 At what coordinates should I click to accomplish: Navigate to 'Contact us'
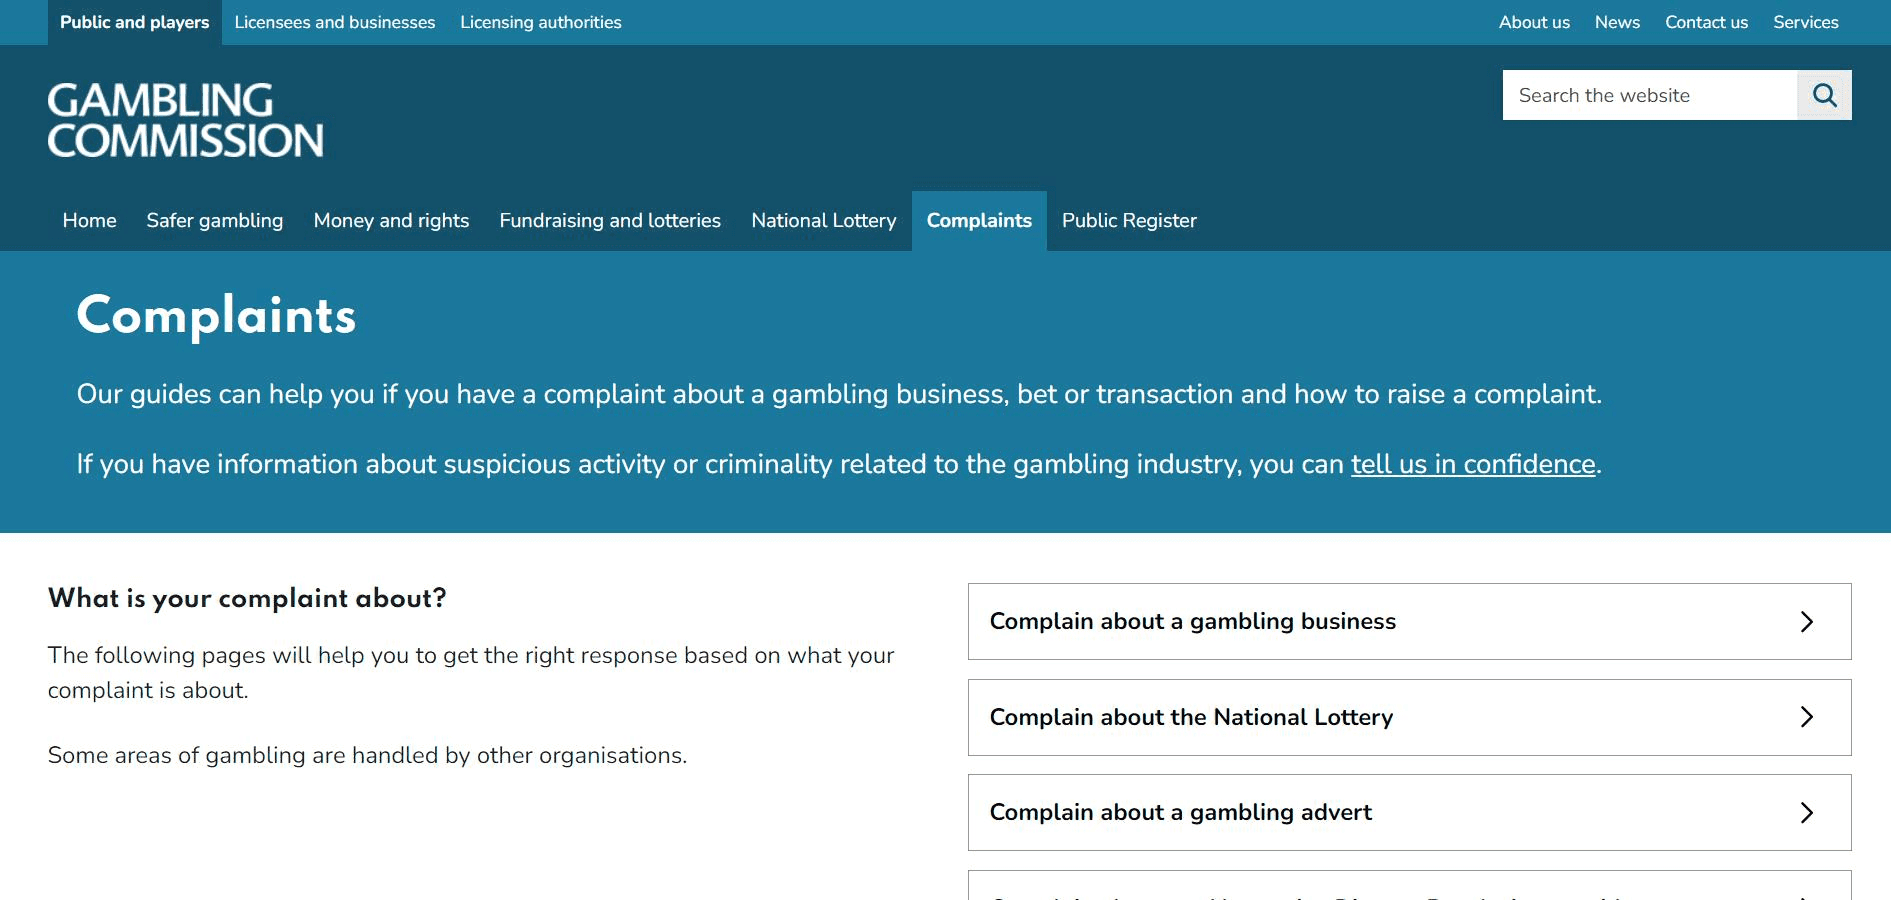click(1705, 22)
